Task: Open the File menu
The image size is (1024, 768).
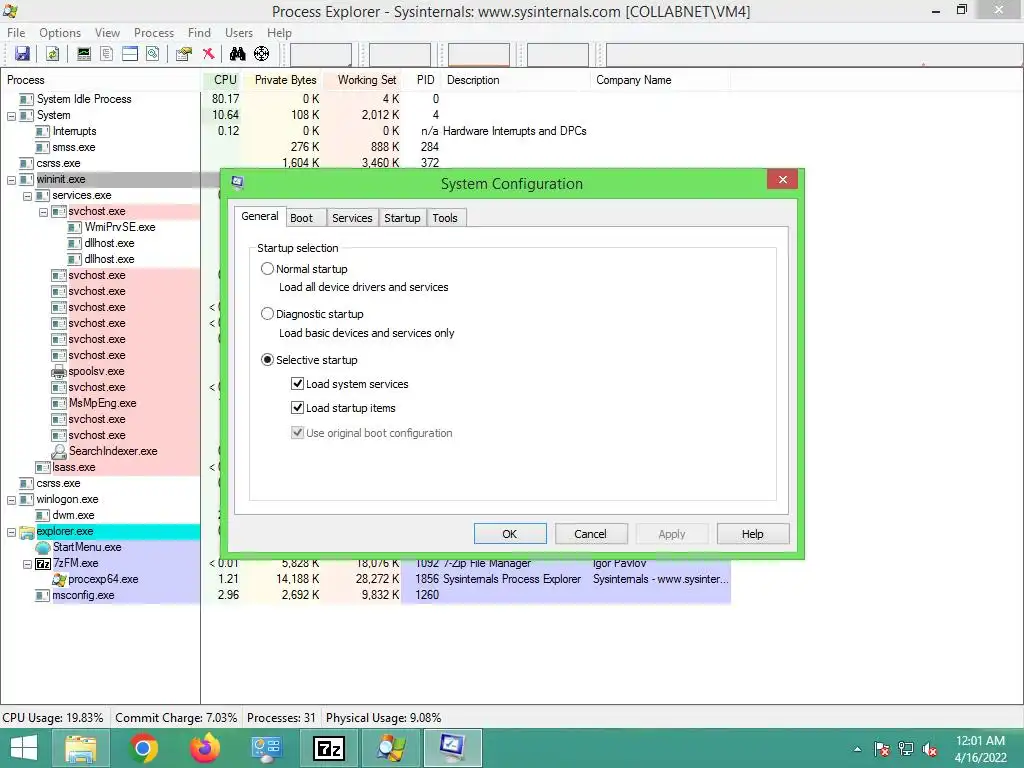Action: tap(16, 33)
